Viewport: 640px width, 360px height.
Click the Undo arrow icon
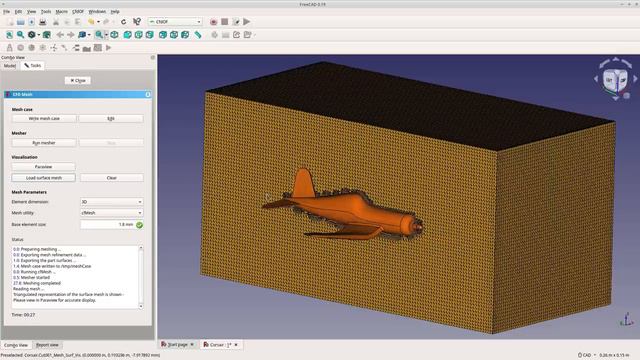click(91, 22)
